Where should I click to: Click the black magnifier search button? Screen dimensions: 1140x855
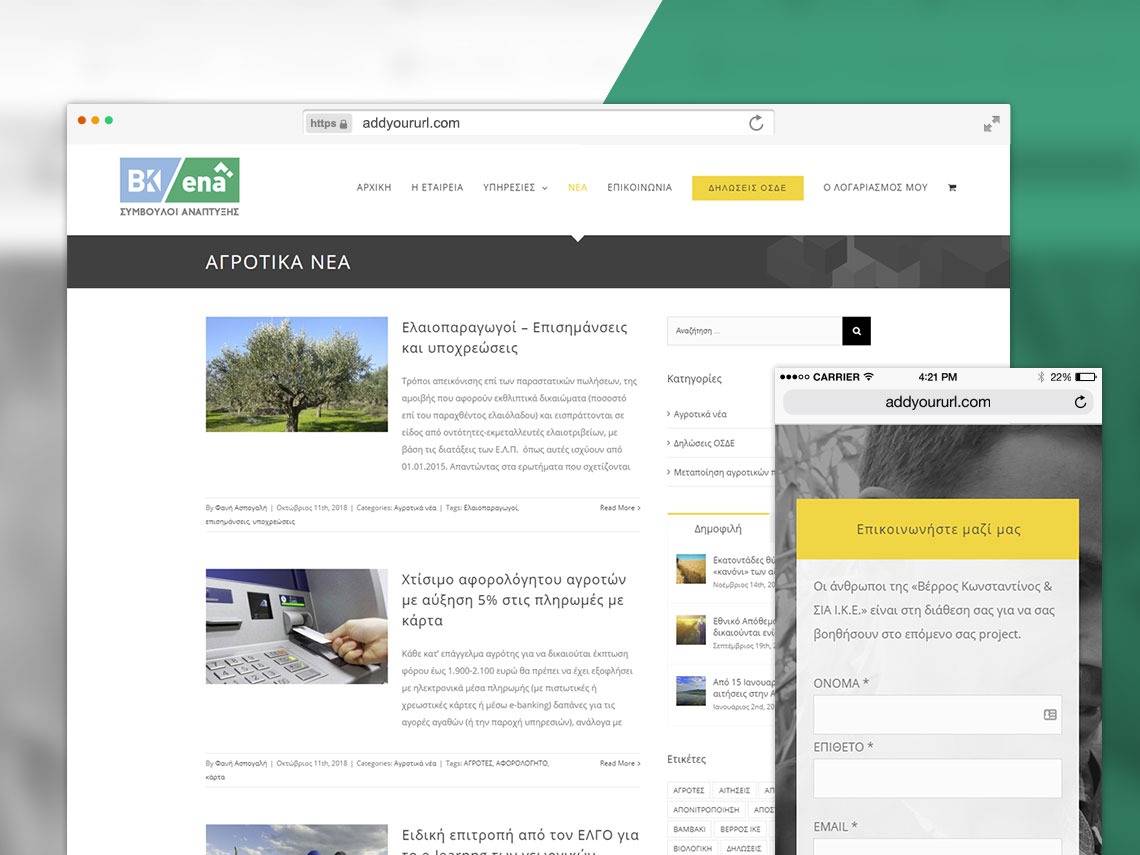coord(856,331)
